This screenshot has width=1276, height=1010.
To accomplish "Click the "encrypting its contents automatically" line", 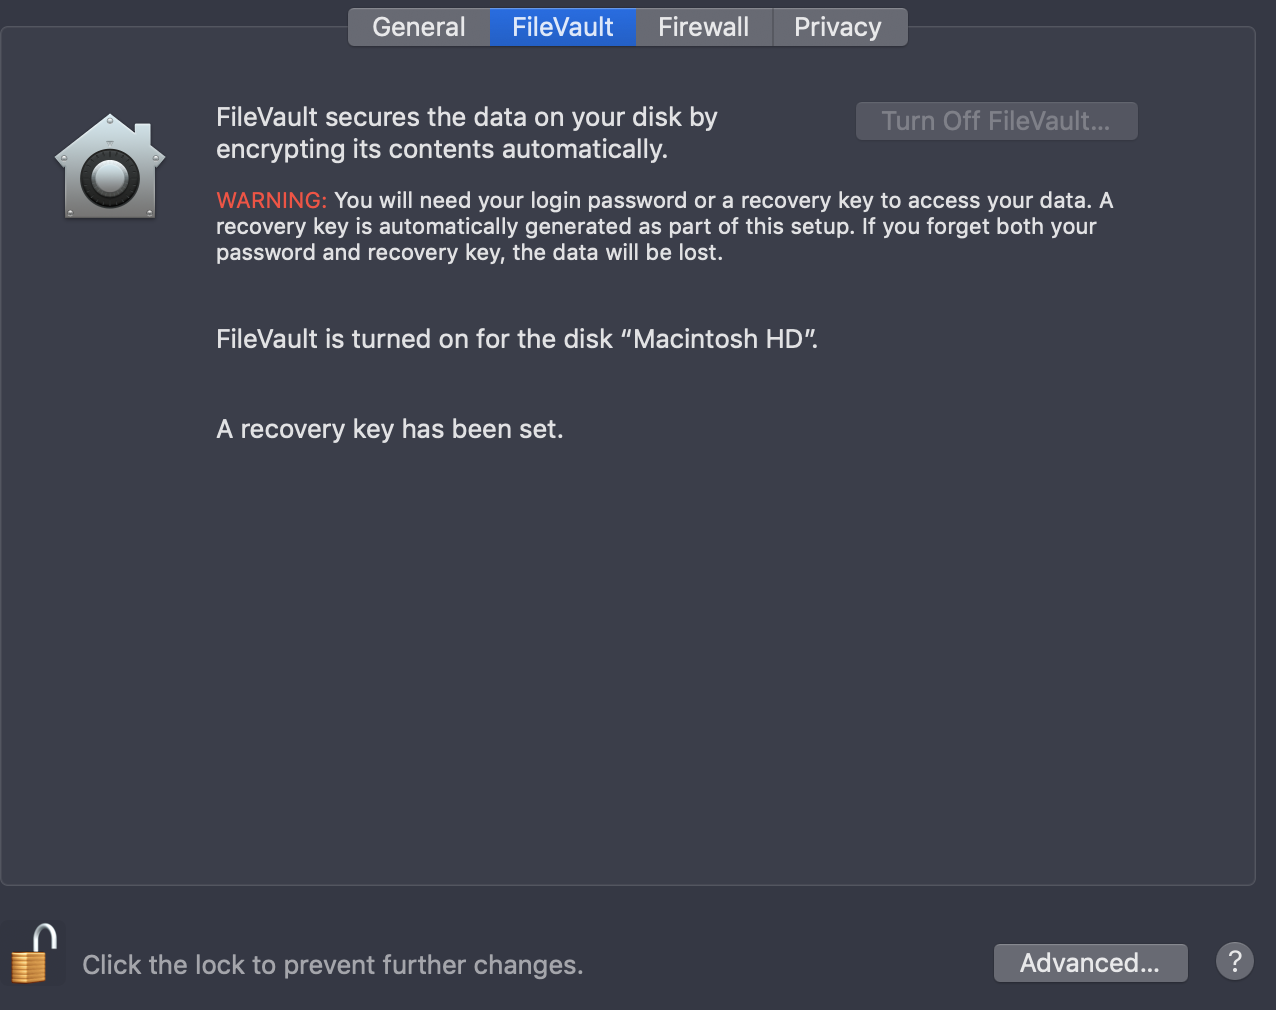I will tap(441, 149).
